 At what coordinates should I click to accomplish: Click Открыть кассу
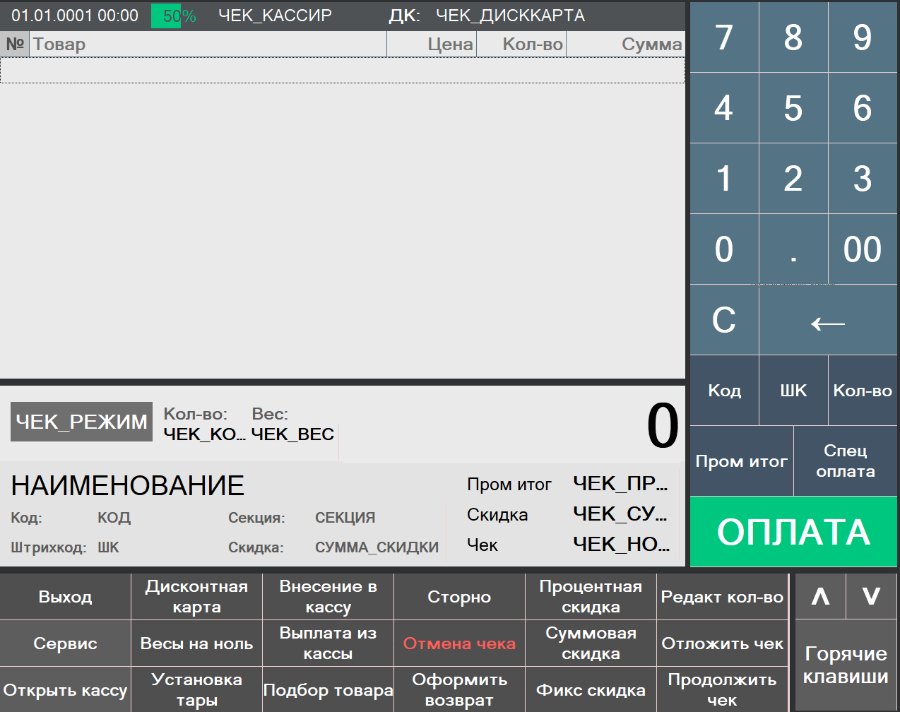click(x=65, y=690)
